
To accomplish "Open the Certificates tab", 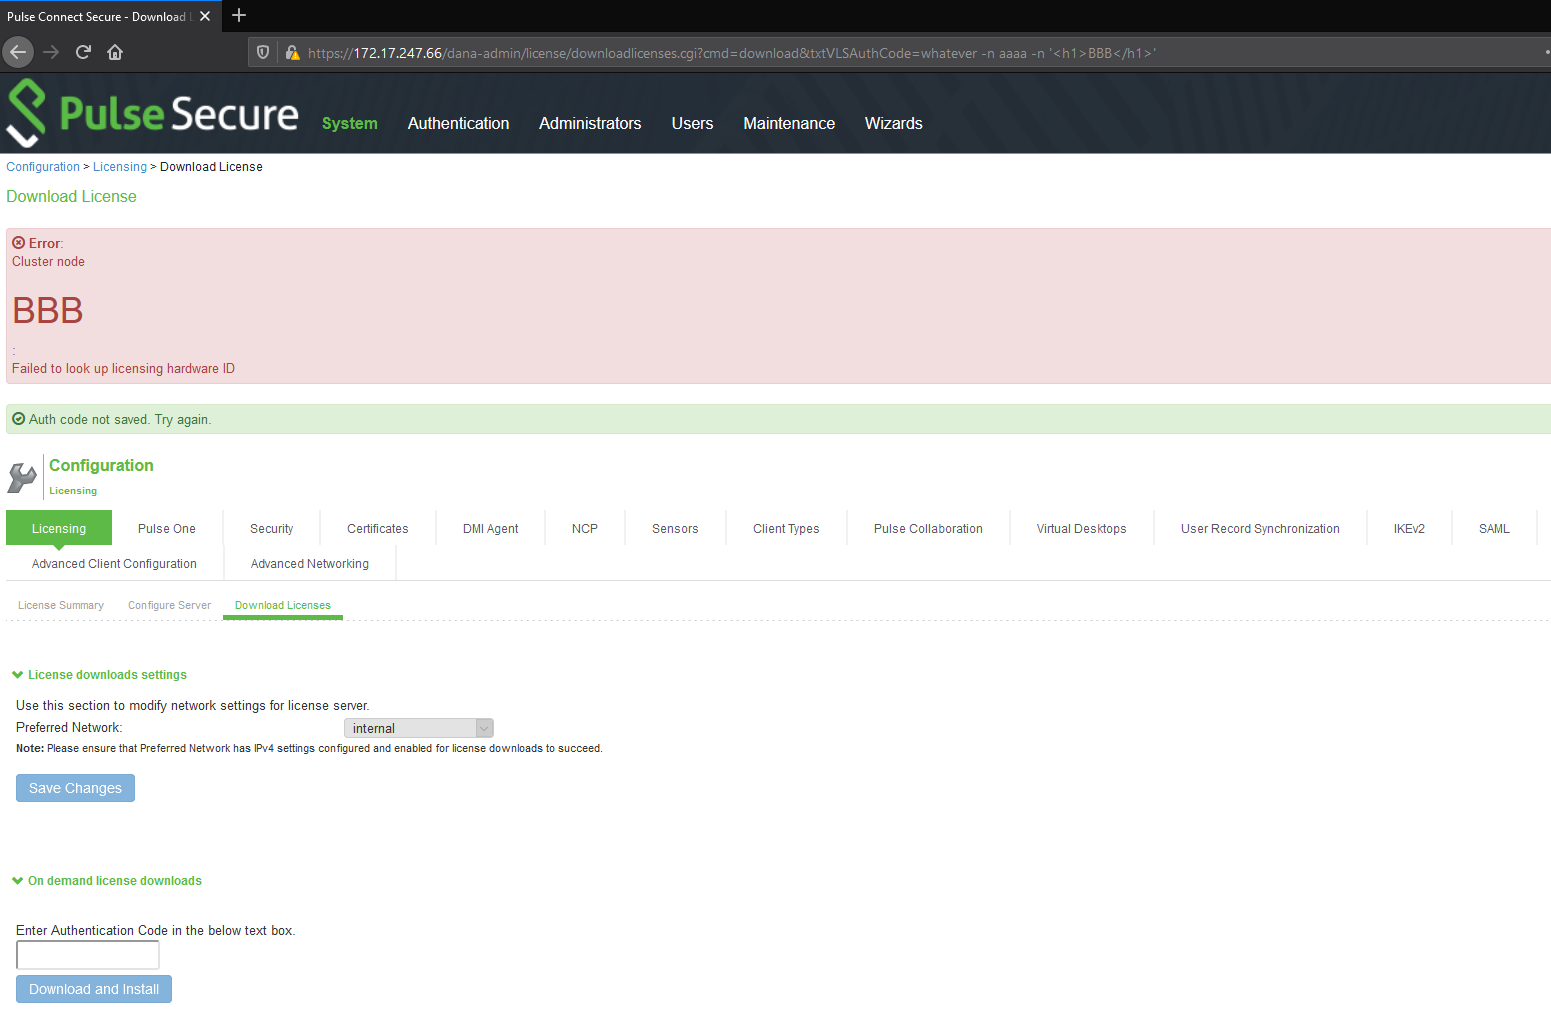I will pos(378,528).
